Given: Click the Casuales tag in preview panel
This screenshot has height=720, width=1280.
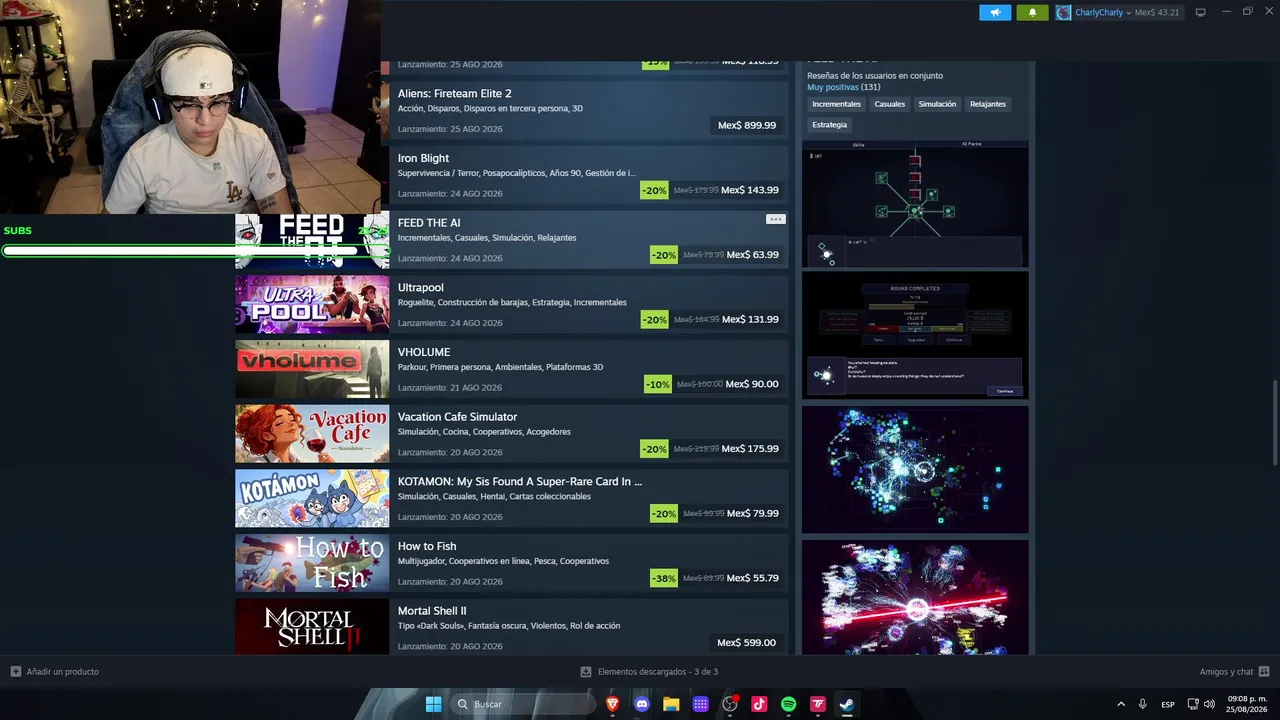Looking at the screenshot, I should (x=890, y=104).
